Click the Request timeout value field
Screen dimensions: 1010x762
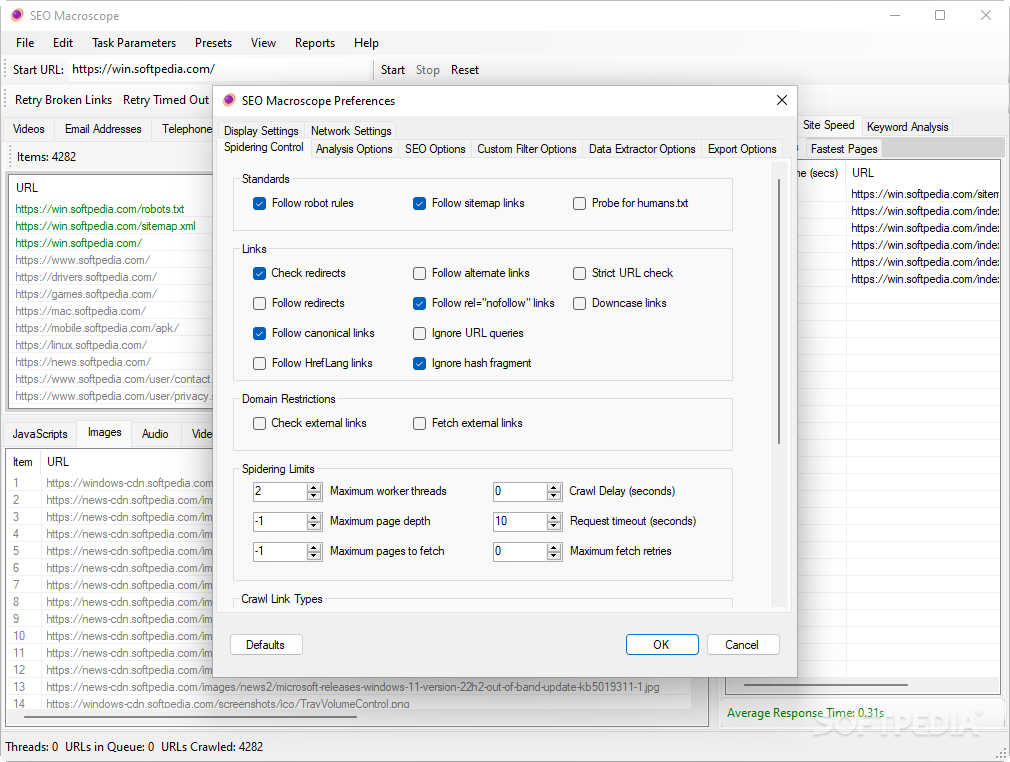(520, 521)
